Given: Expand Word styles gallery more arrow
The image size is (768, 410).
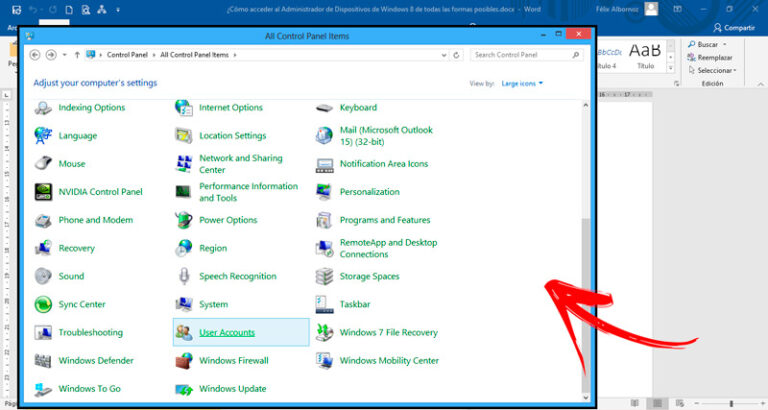Looking at the screenshot, I should 671,69.
